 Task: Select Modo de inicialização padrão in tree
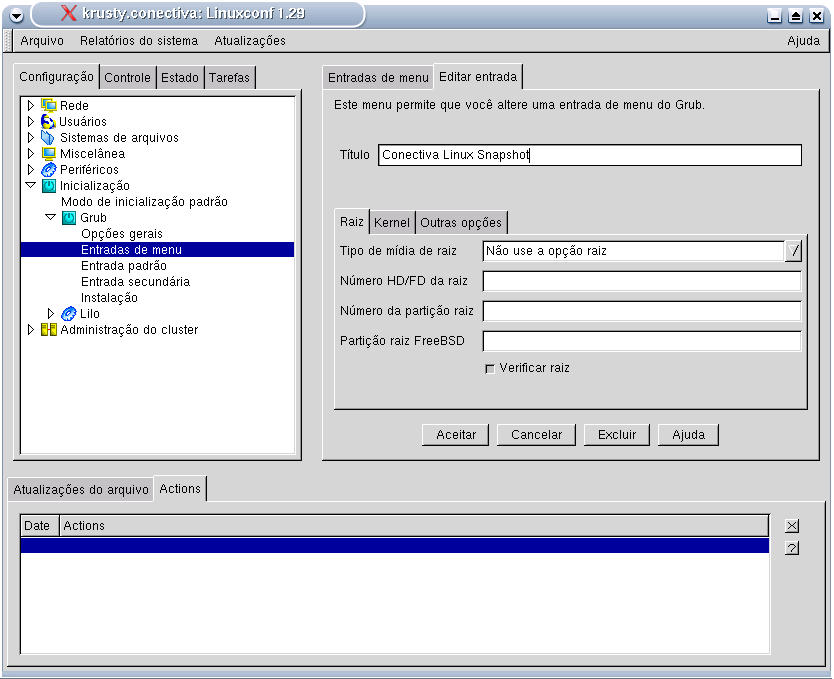point(144,202)
